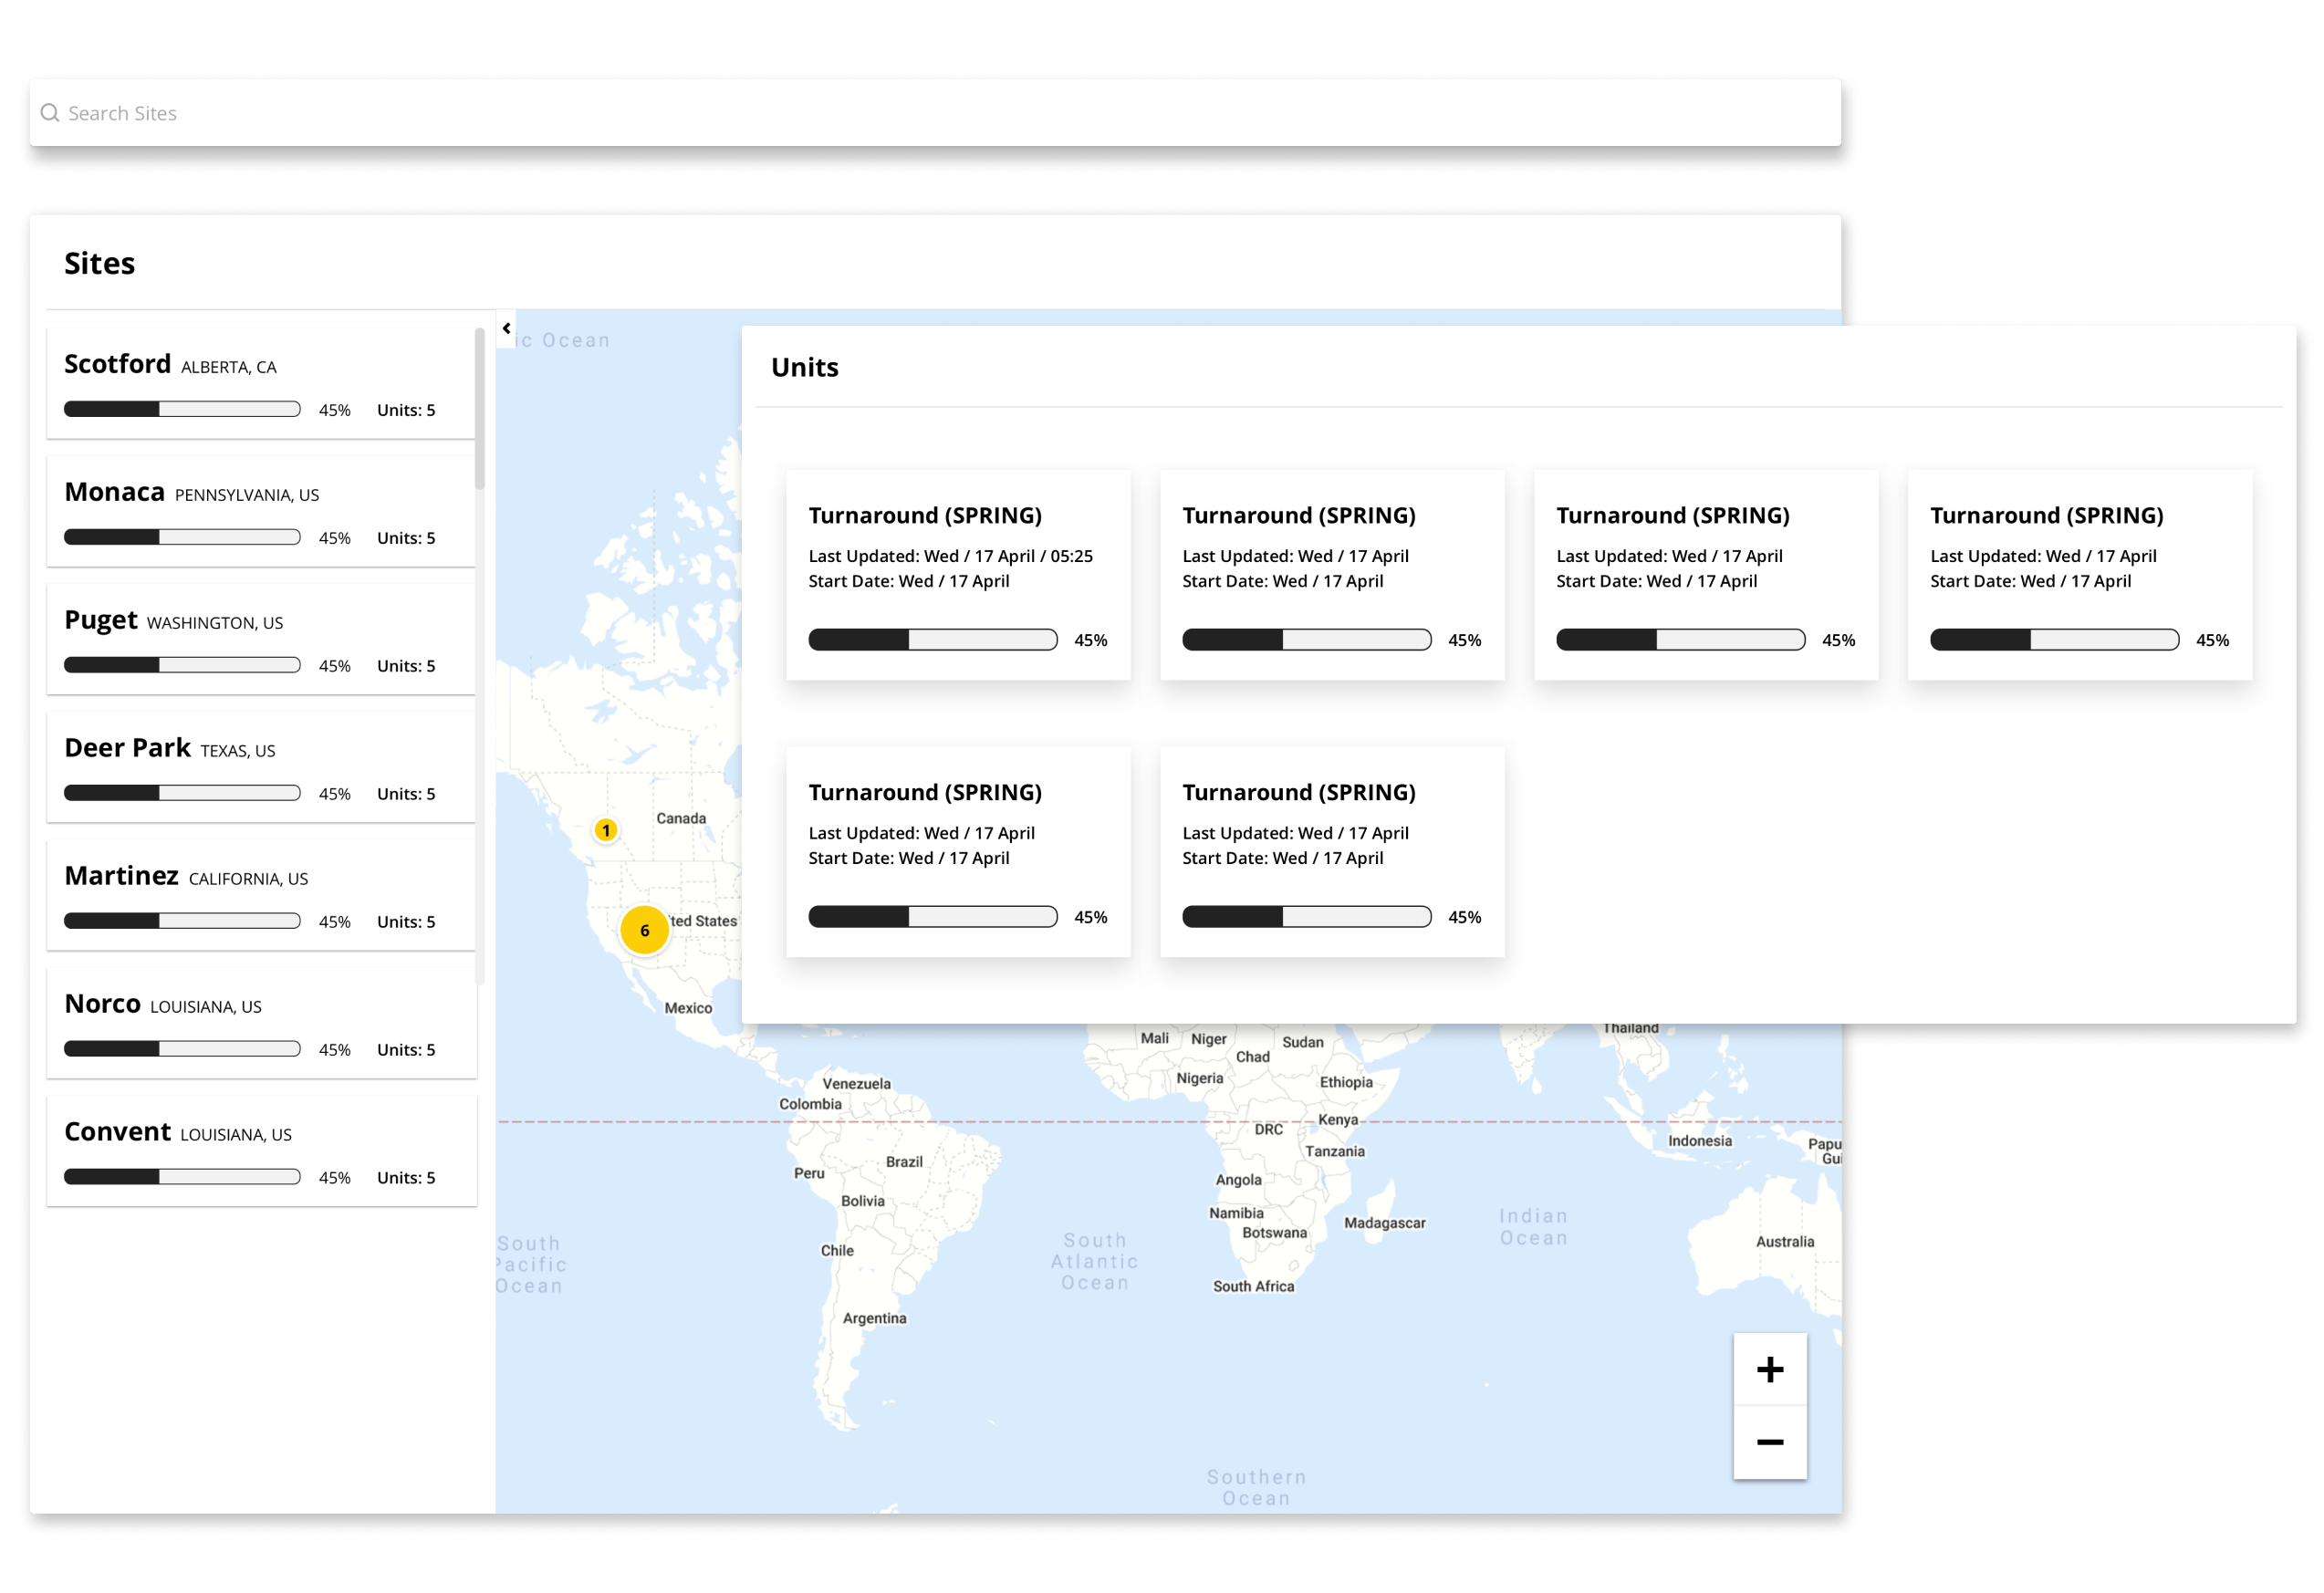This screenshot has width=2324, height=1593.
Task: Click the South Atlantic Ocean map label
Action: click(1095, 1262)
